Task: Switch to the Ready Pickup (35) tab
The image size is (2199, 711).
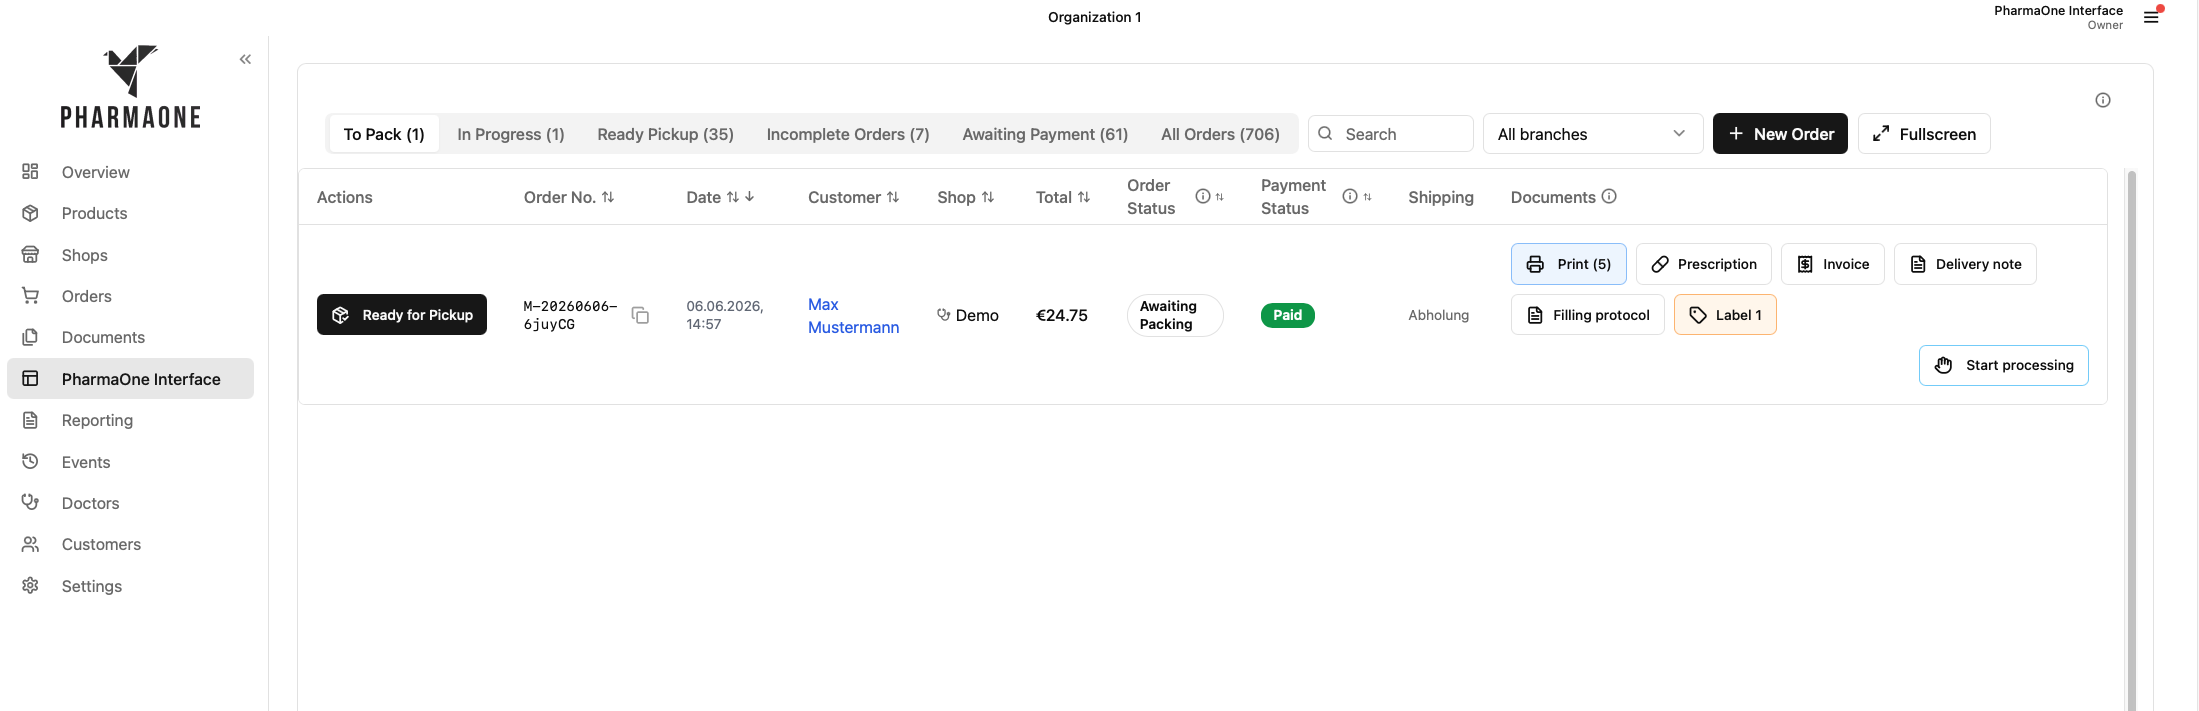Action: tap(665, 134)
